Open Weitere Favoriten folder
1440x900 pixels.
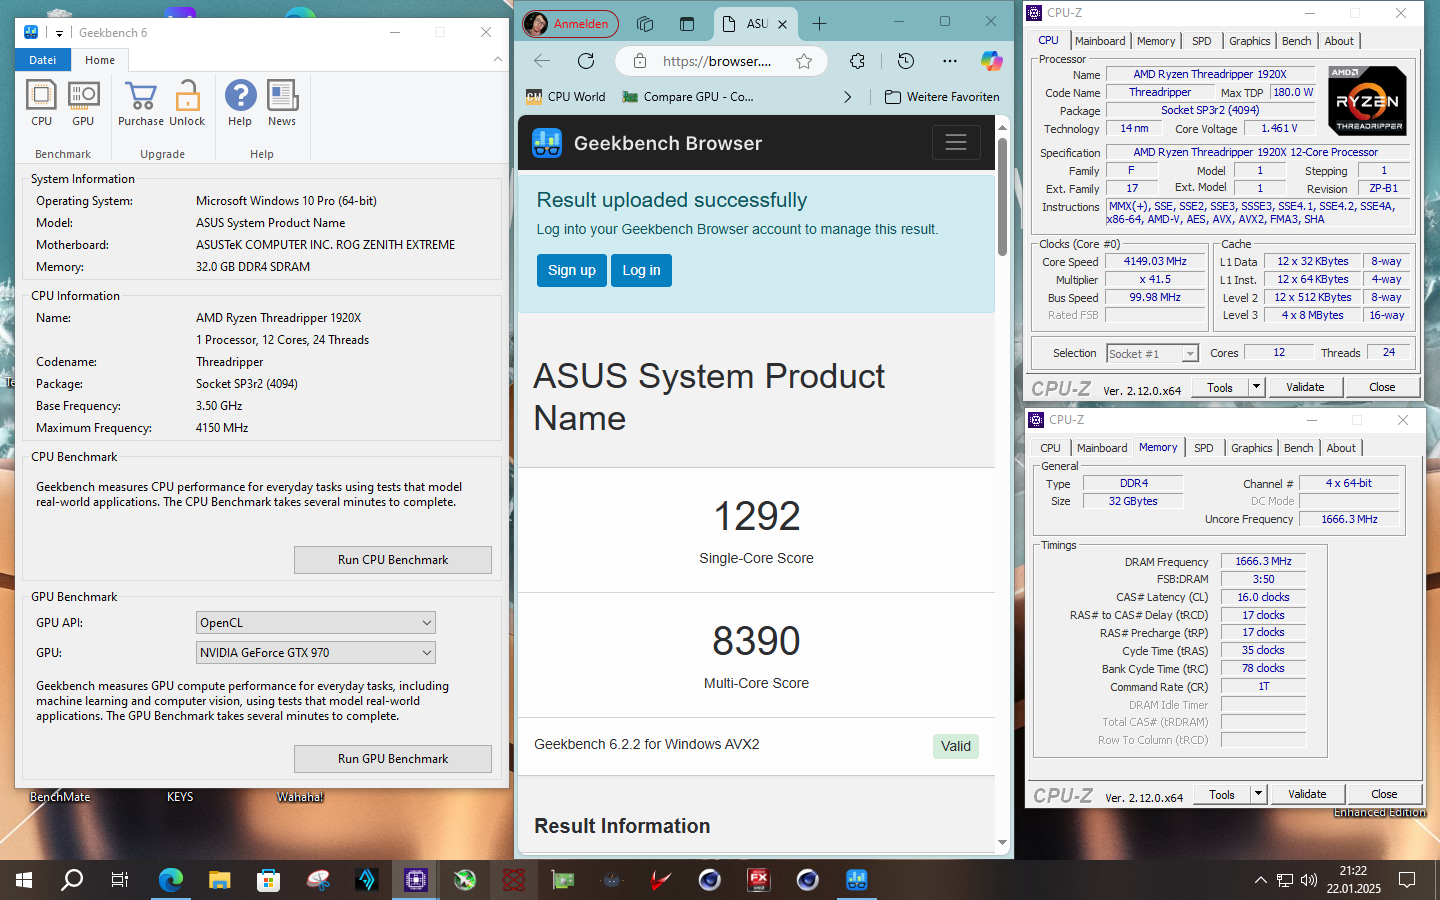[942, 97]
